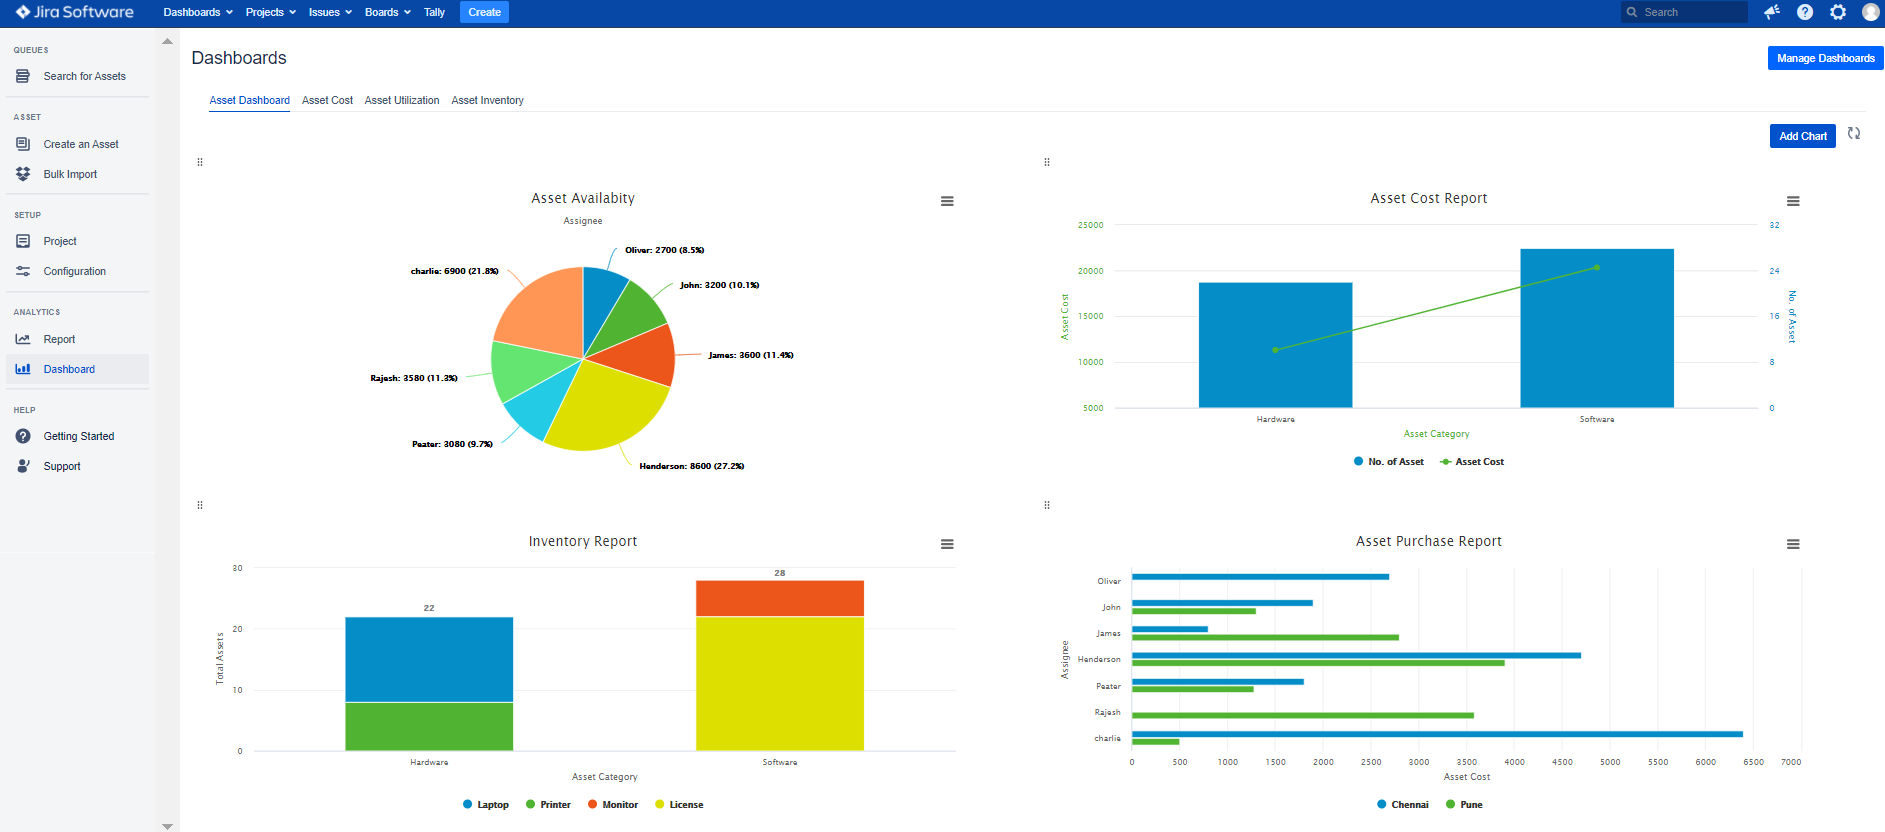Grab the Inventory Report drag handle

click(200, 505)
